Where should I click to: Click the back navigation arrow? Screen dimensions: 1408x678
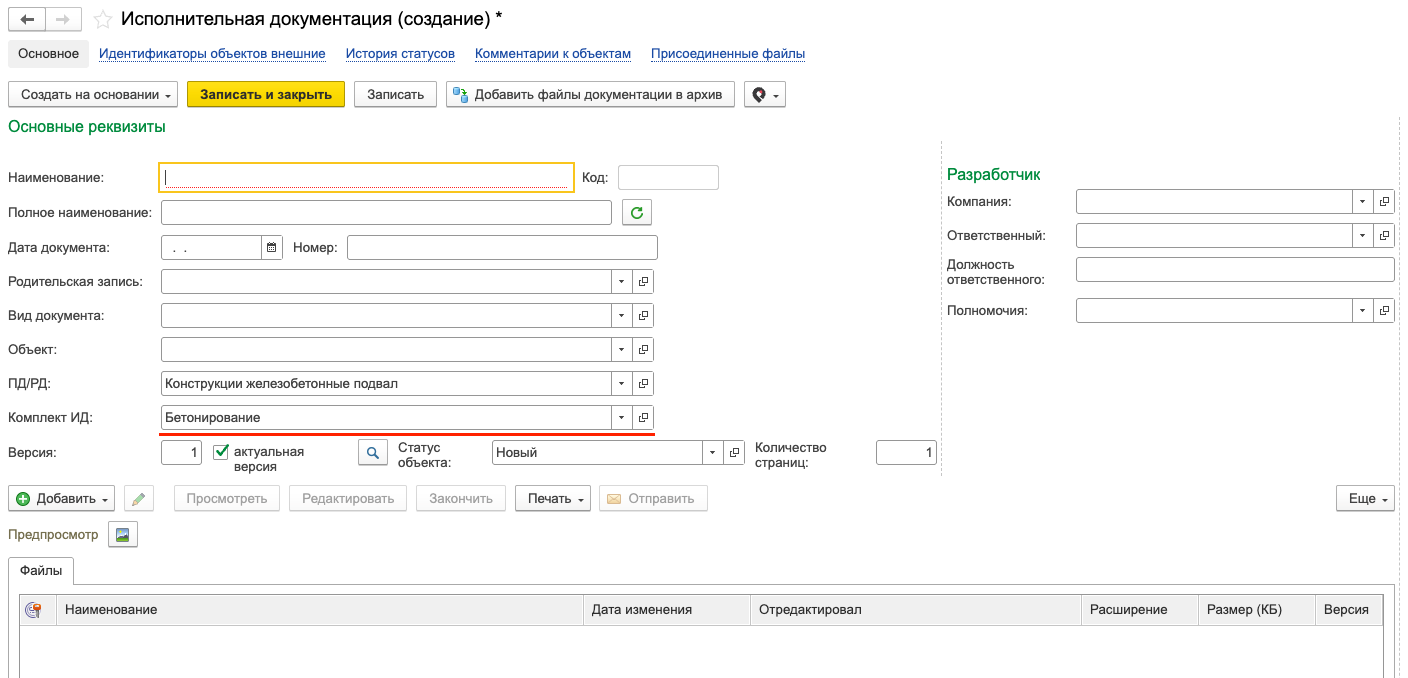(x=27, y=19)
